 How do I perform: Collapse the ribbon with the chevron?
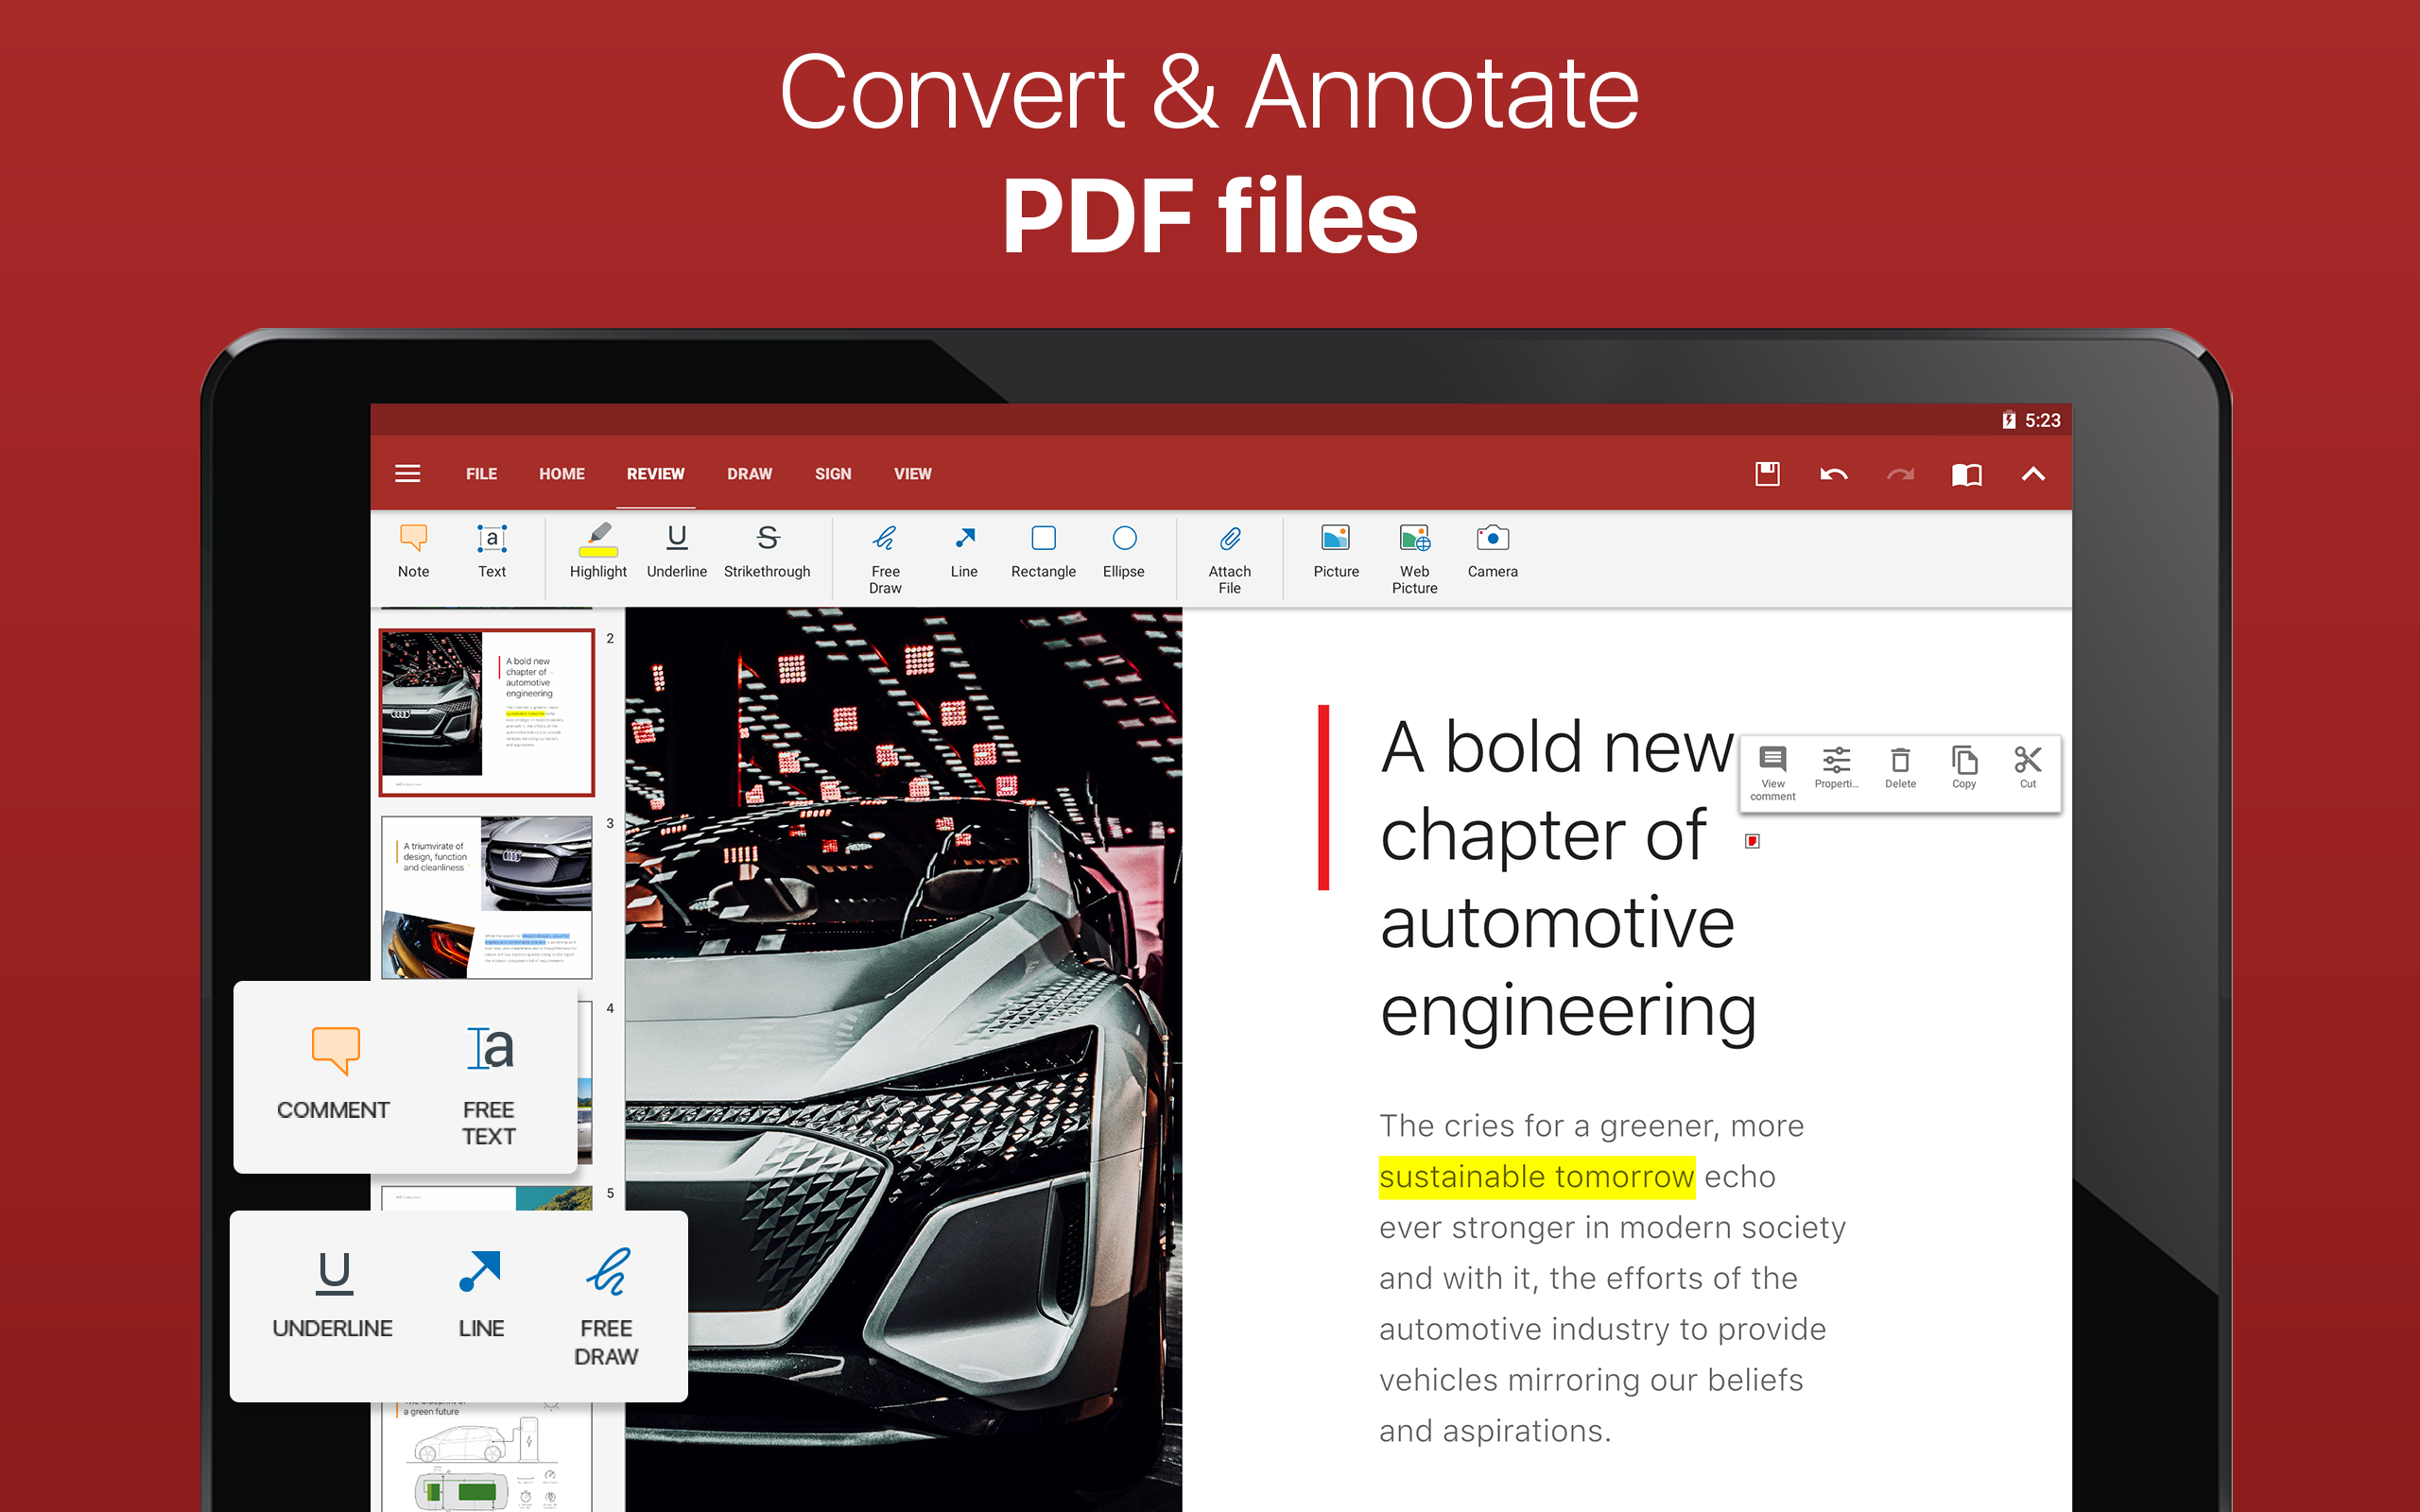(2034, 474)
